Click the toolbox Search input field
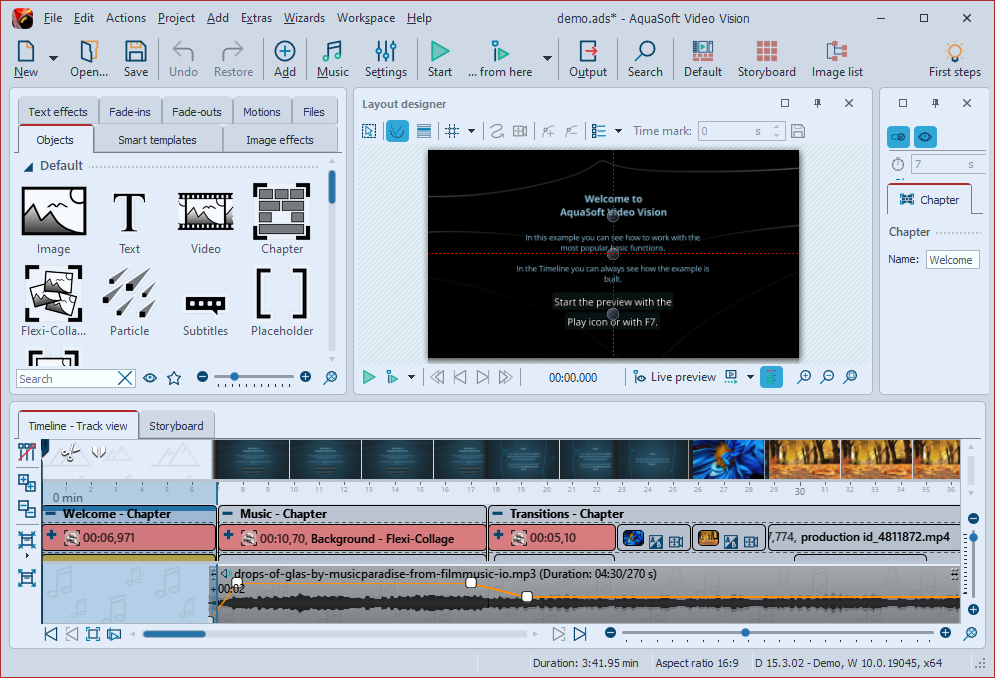995x678 pixels. click(x=67, y=379)
